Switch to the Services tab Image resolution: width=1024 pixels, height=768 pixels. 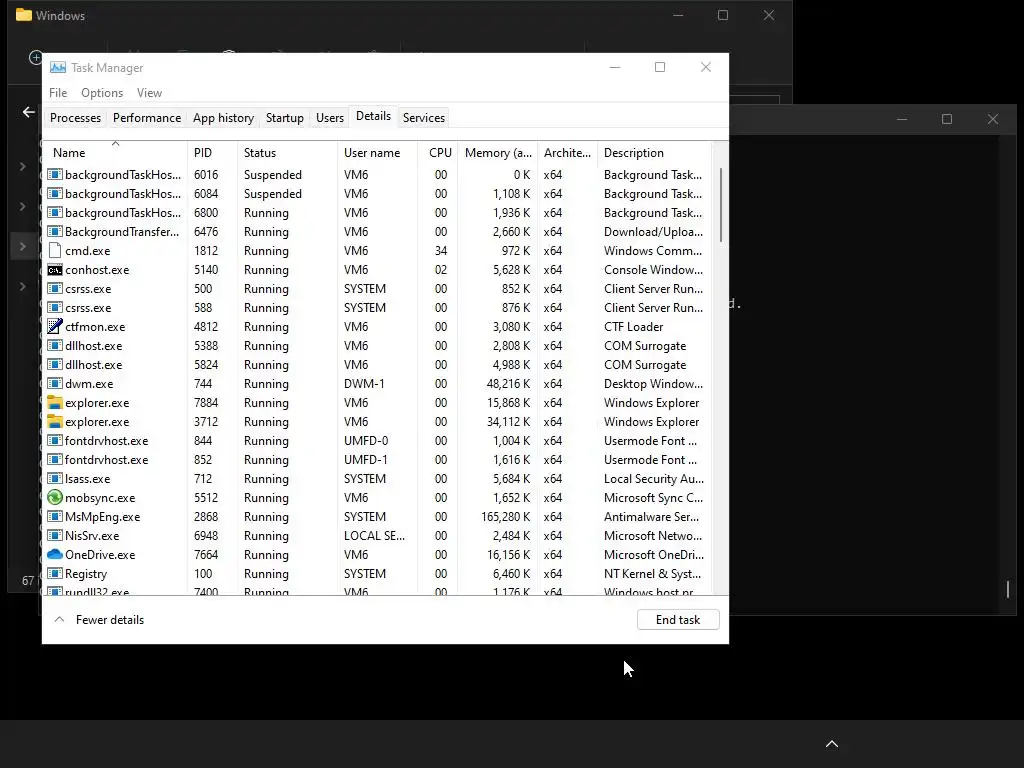[424, 118]
